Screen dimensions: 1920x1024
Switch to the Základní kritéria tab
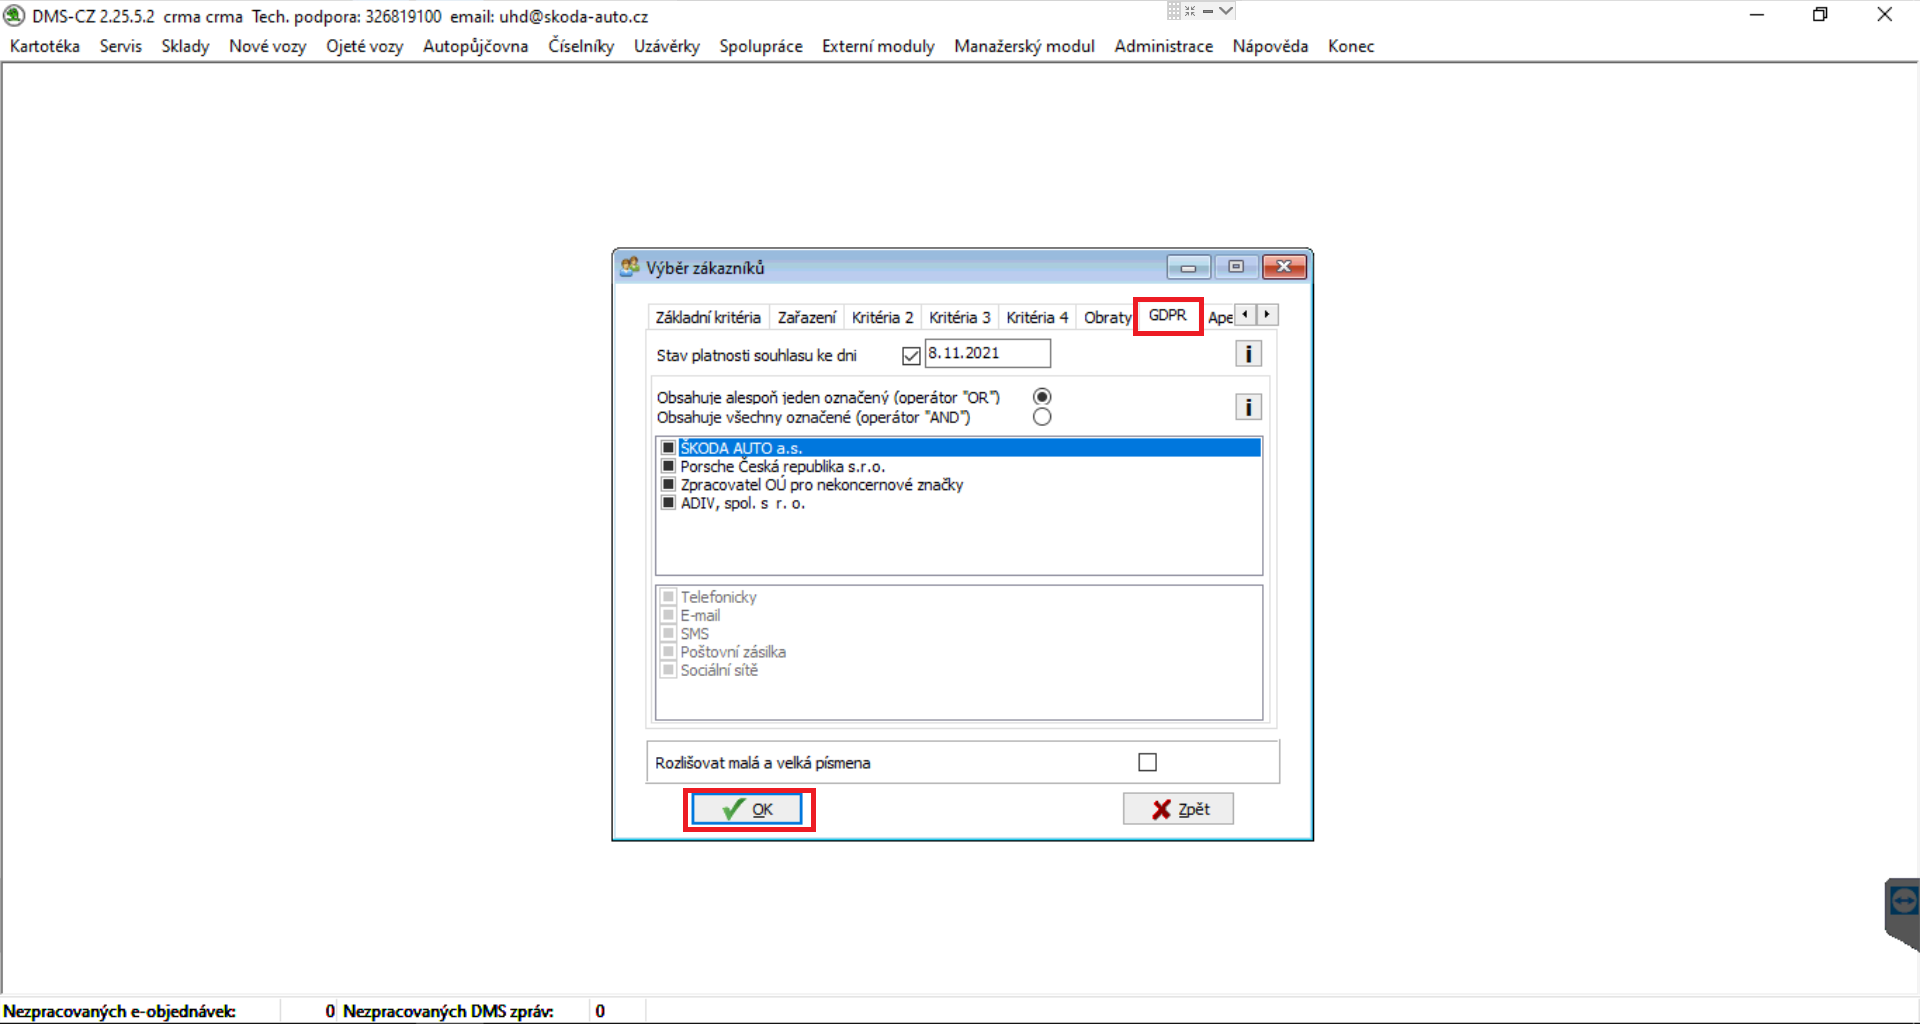click(x=707, y=317)
